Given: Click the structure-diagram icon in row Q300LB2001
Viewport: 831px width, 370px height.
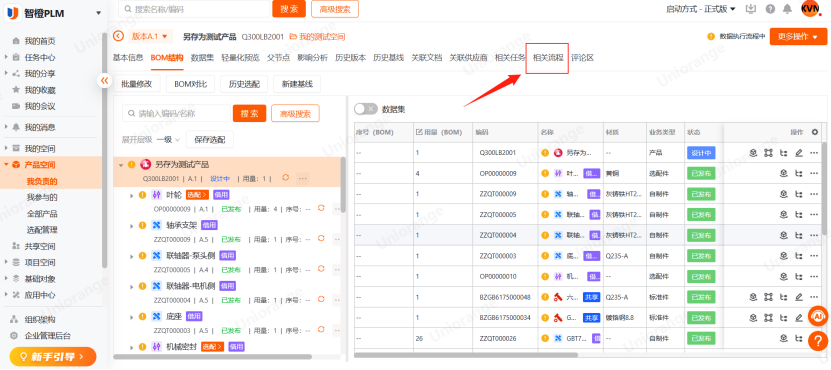Looking at the screenshot, I should (768, 153).
